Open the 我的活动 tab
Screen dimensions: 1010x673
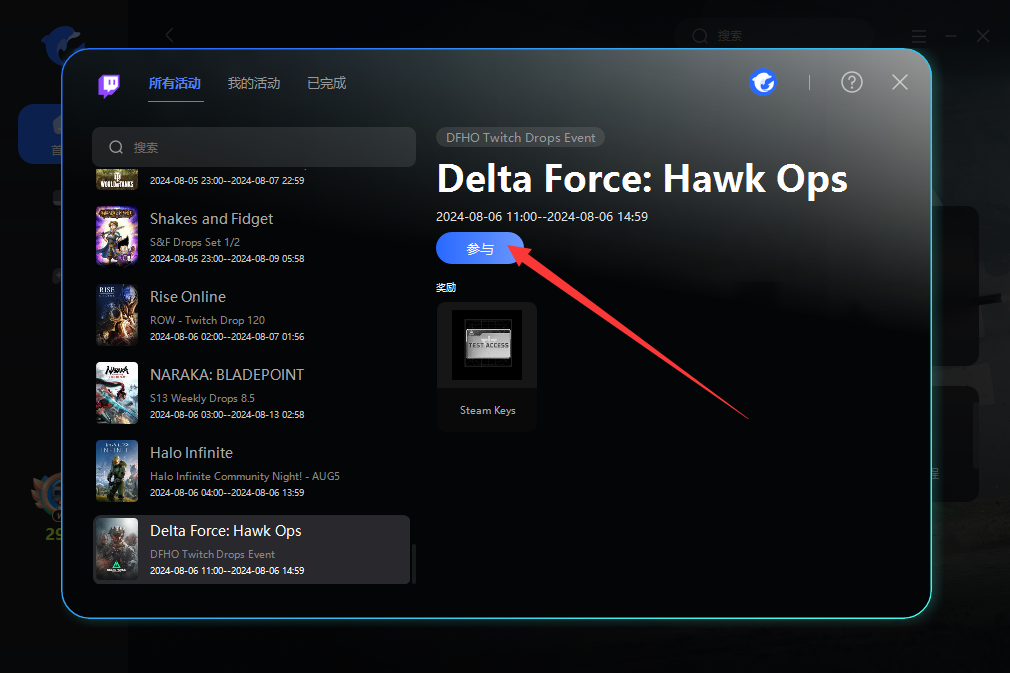(x=253, y=84)
